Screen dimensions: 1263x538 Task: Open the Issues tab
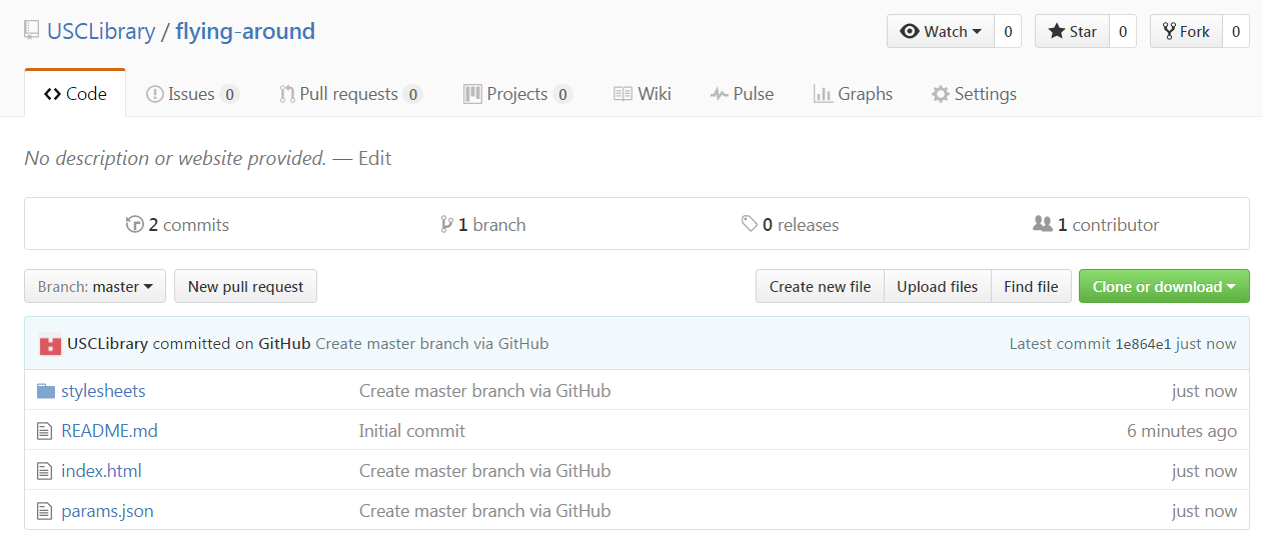[x=192, y=94]
